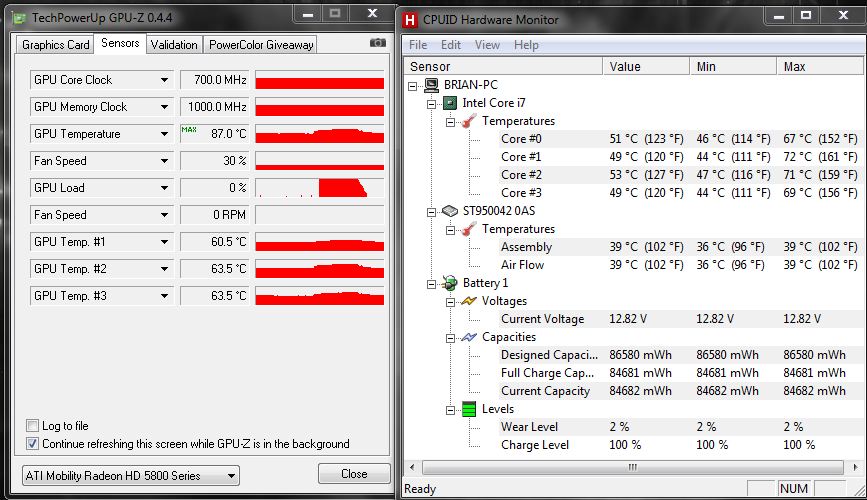Open the GPU Temp. #1 dropdown arrow
This screenshot has height=500, width=867.
pyautogui.click(x=164, y=242)
